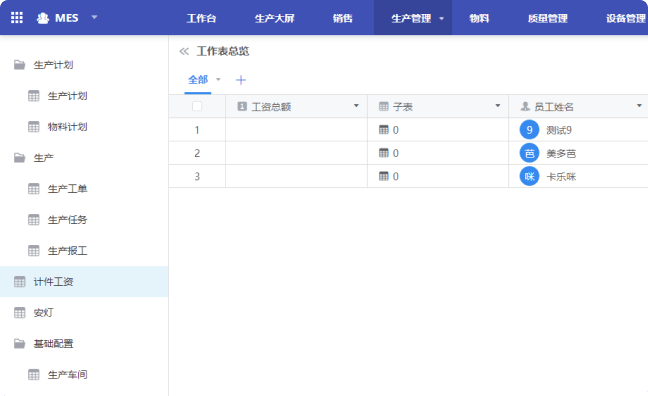Viewport: 648px width, 396px height.
Task: Click the table icon beside 生产报工
Action: [33, 250]
